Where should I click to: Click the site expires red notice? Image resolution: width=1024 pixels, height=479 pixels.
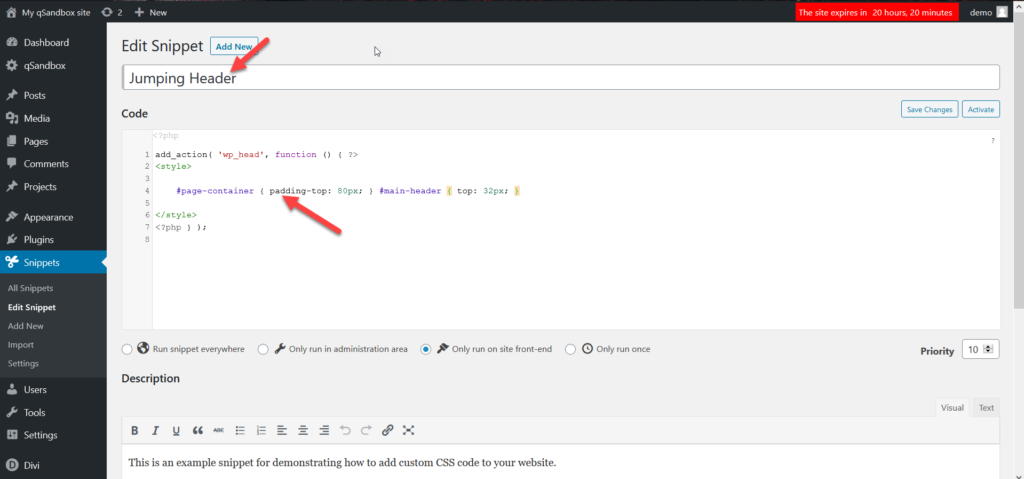(877, 12)
